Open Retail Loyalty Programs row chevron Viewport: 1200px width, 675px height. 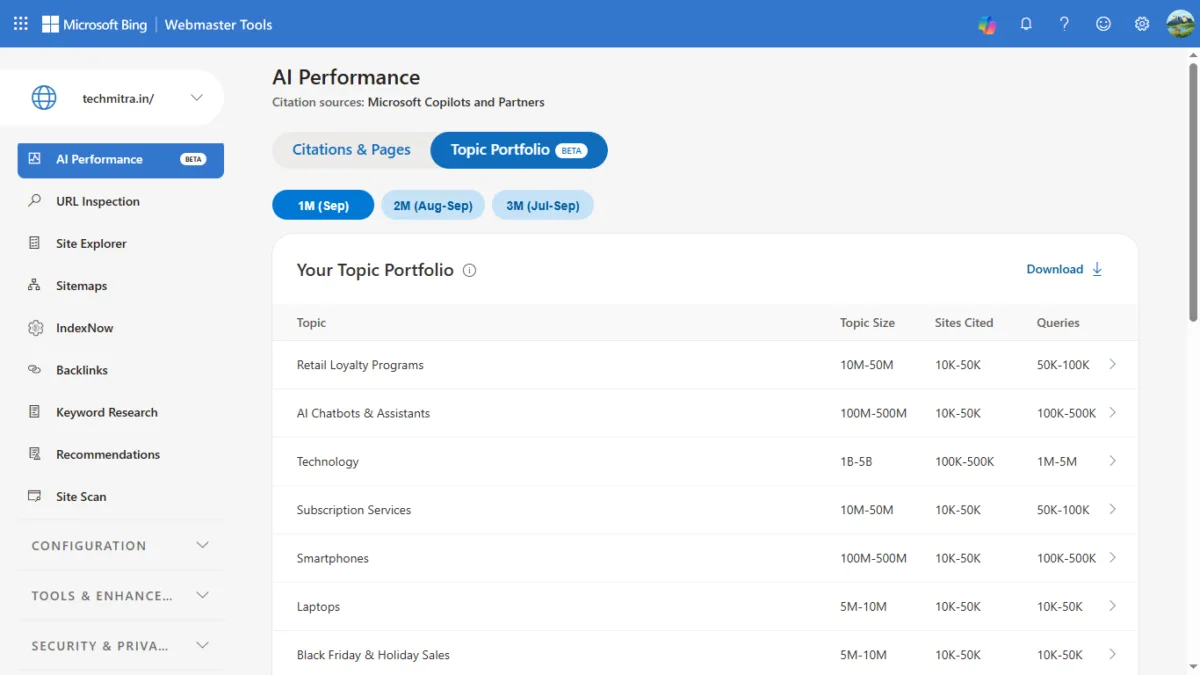(x=1113, y=365)
